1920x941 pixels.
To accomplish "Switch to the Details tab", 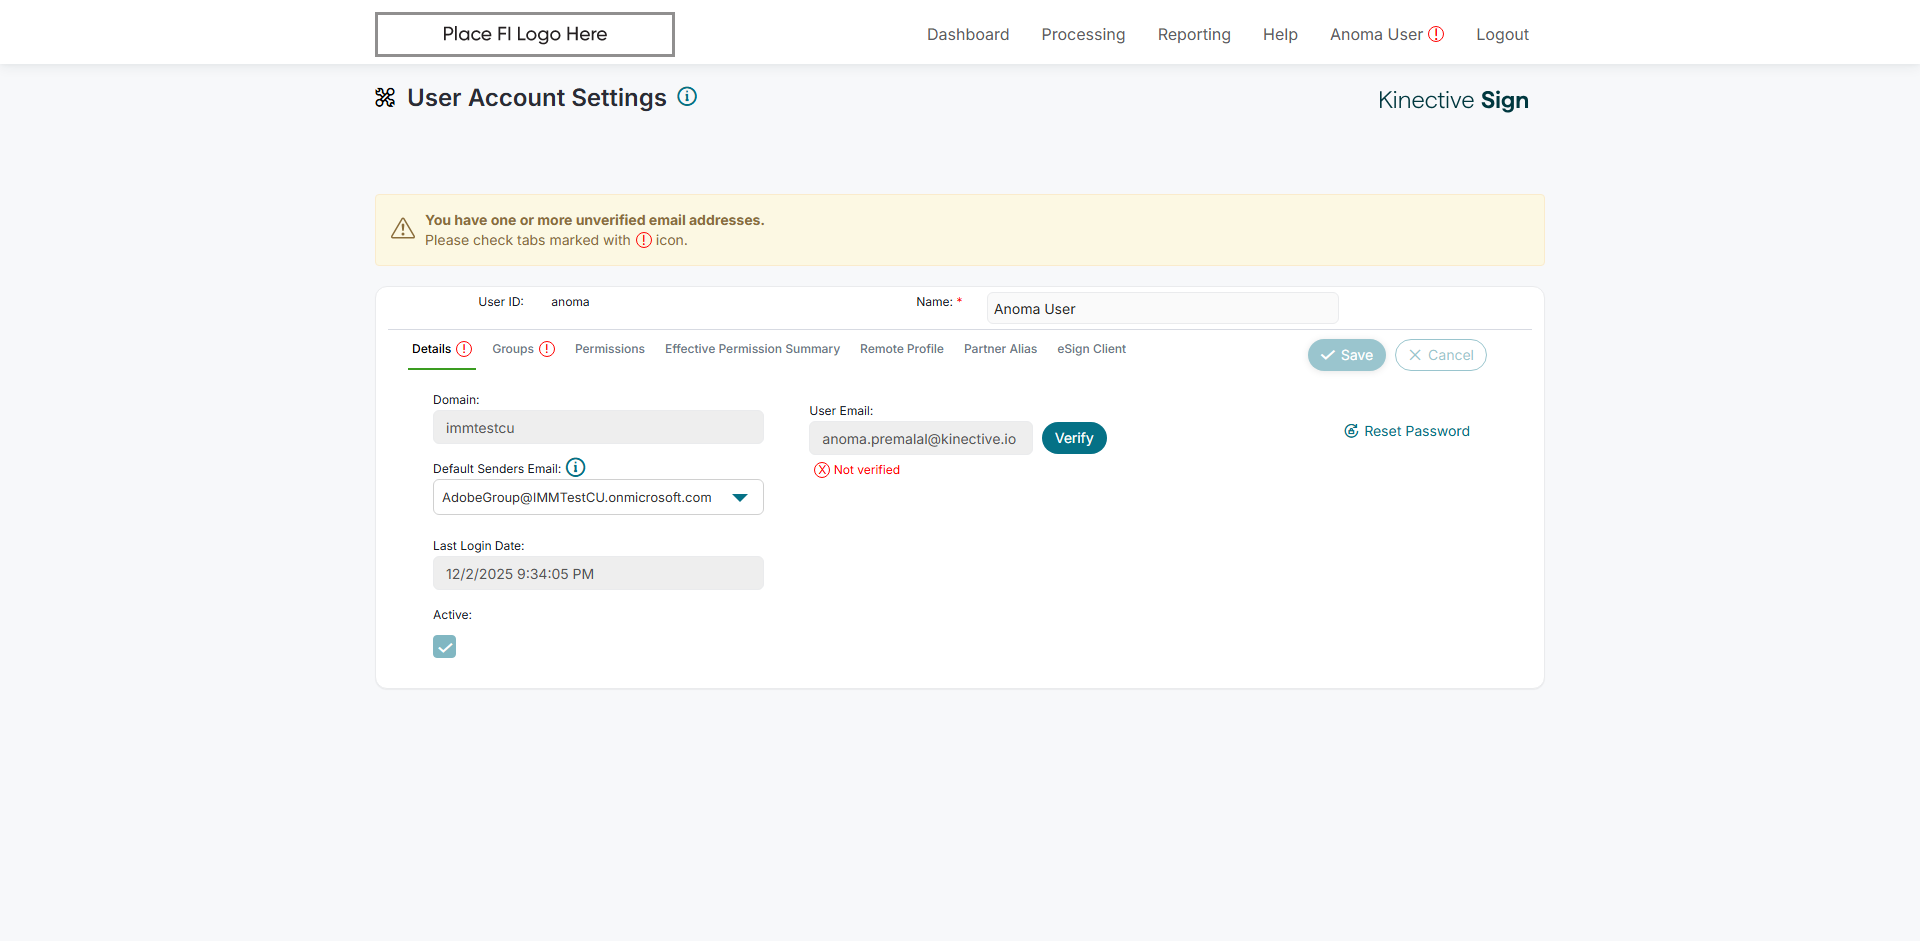I will 441,349.
